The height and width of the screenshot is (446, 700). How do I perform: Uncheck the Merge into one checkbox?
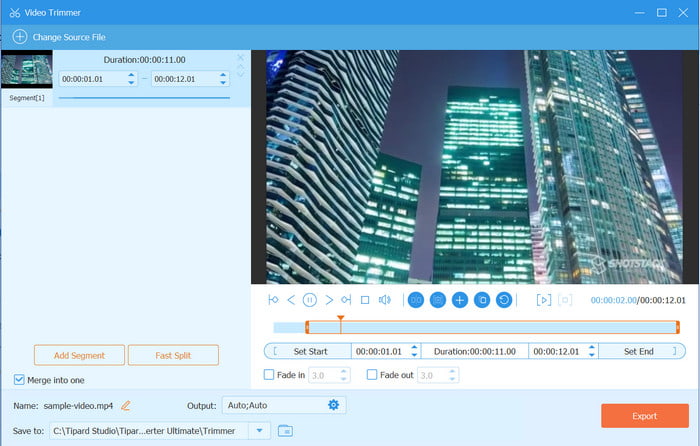[x=20, y=379]
